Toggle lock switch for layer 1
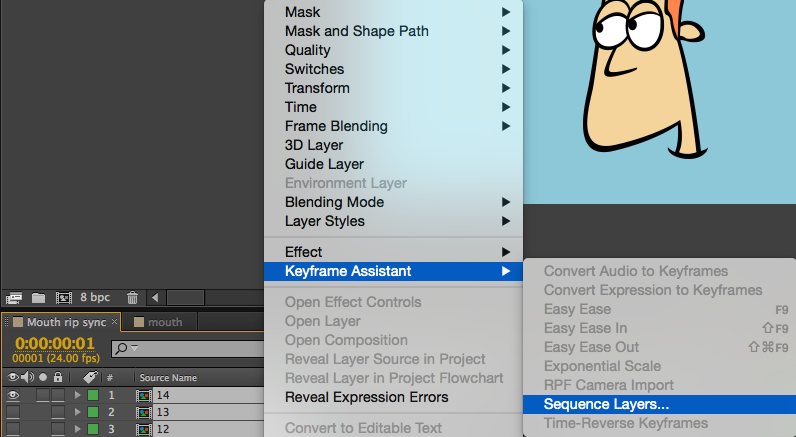 58,395
